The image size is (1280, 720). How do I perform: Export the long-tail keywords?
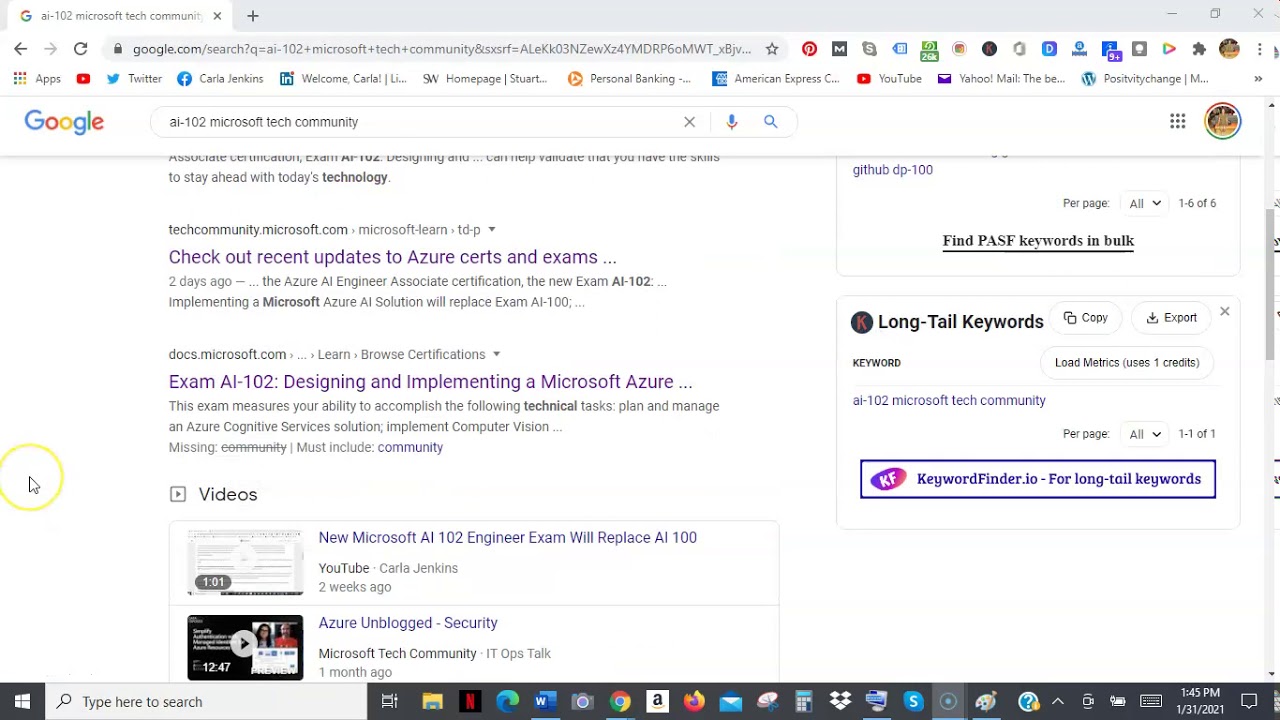pos(1172,318)
